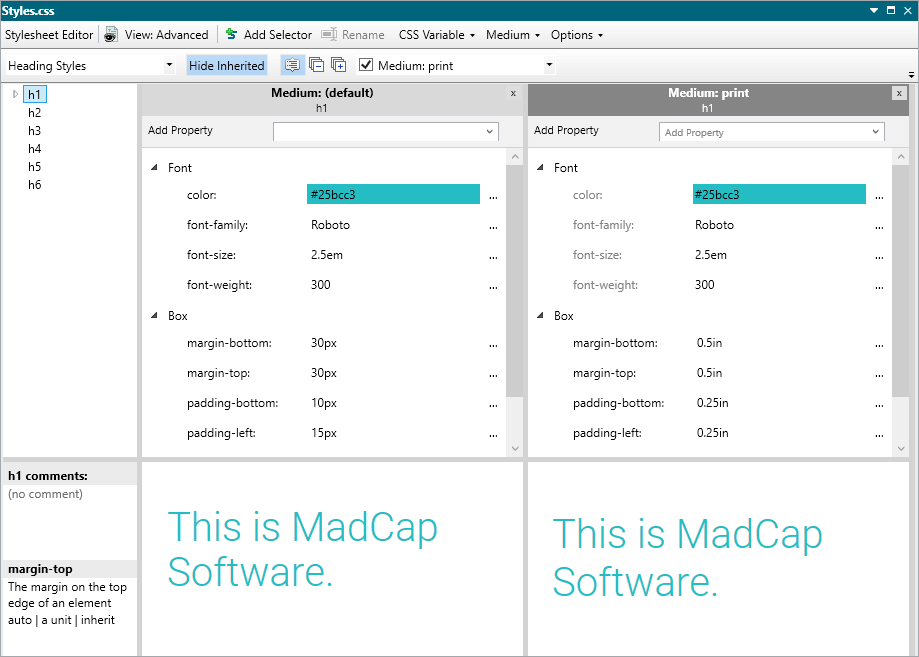Image resolution: width=919 pixels, height=657 pixels.
Task: Select the h5 style
Action: click(35, 167)
